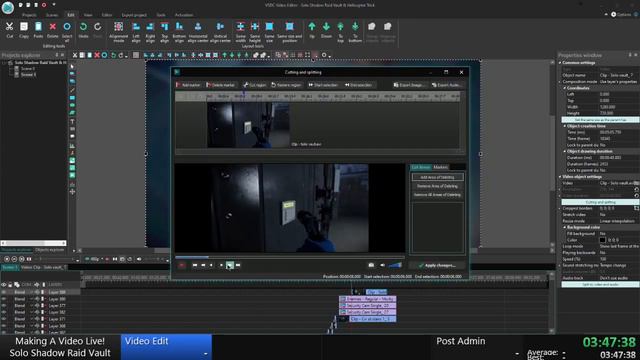
Task: Open the Projects ribbon tab
Action: (x=29, y=15)
